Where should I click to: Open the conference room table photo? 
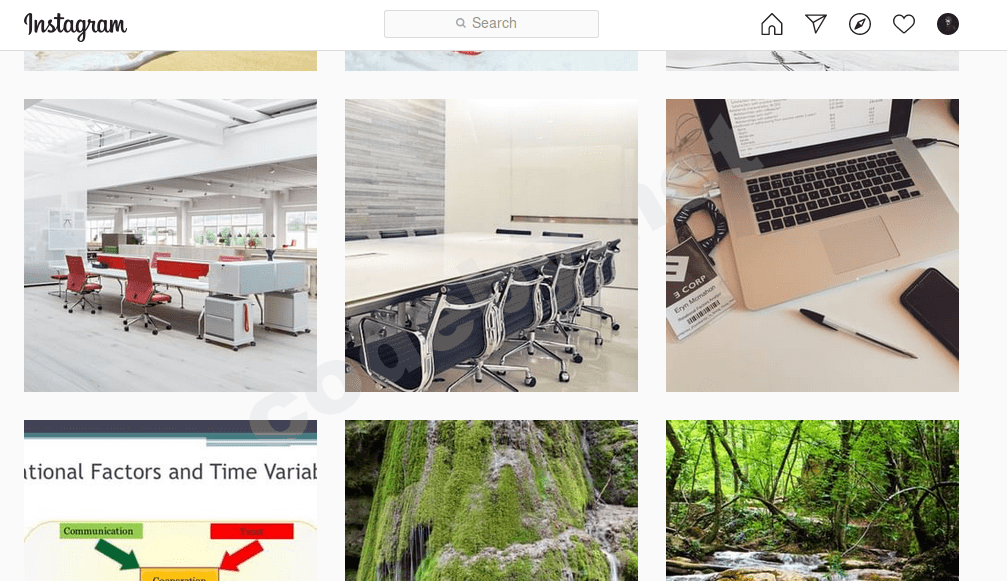[x=491, y=245]
